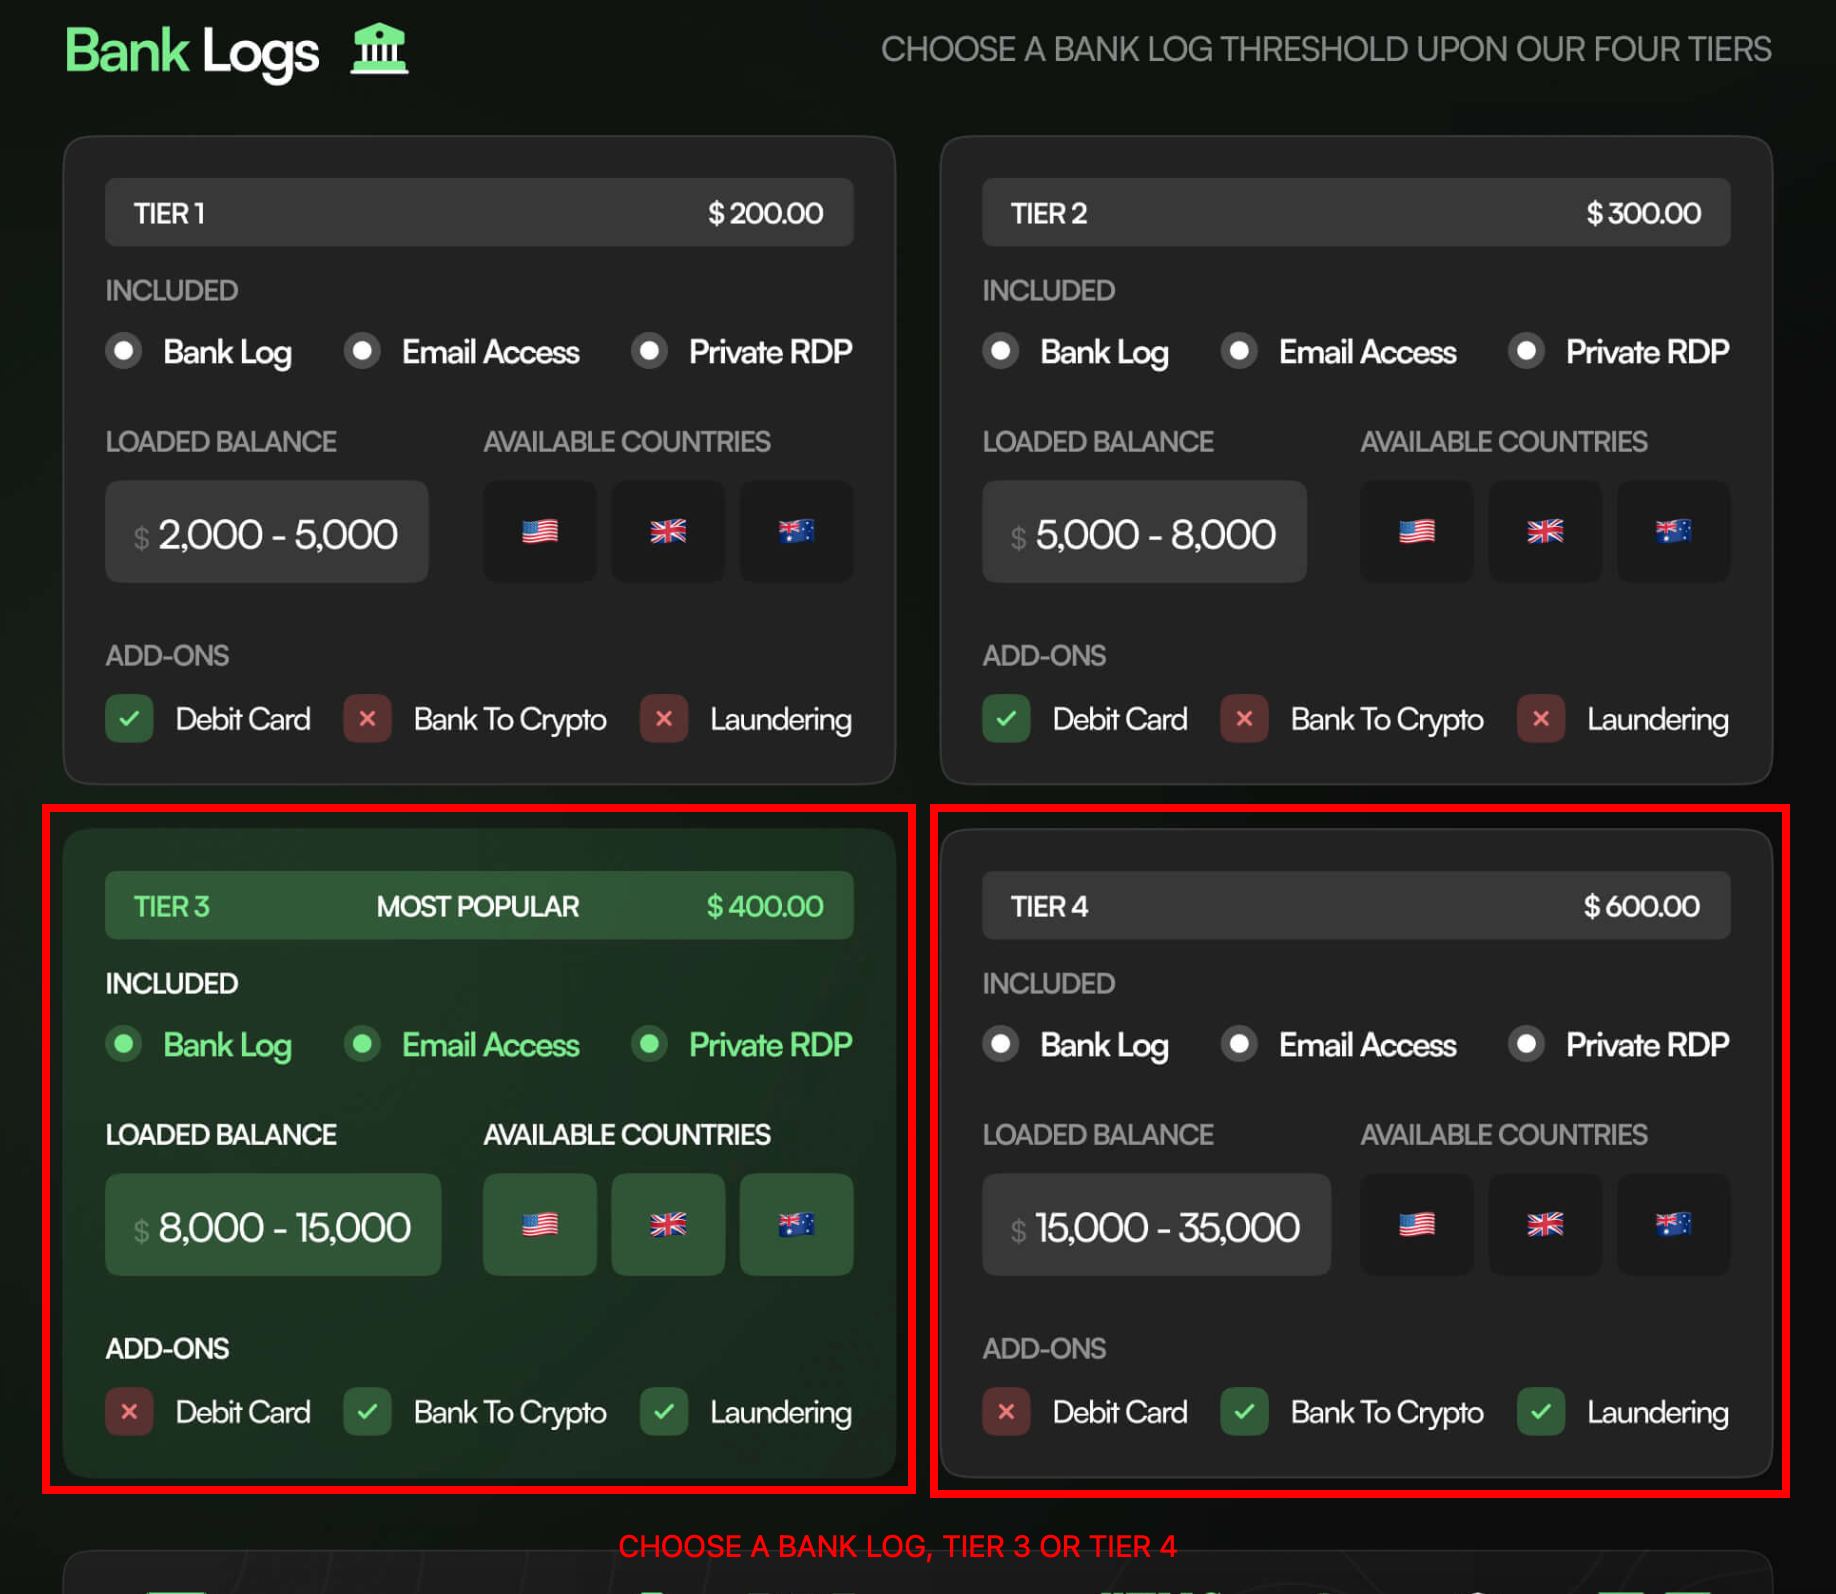The image size is (1836, 1594).
Task: Click the MOST POPULAR label
Action: 477,906
